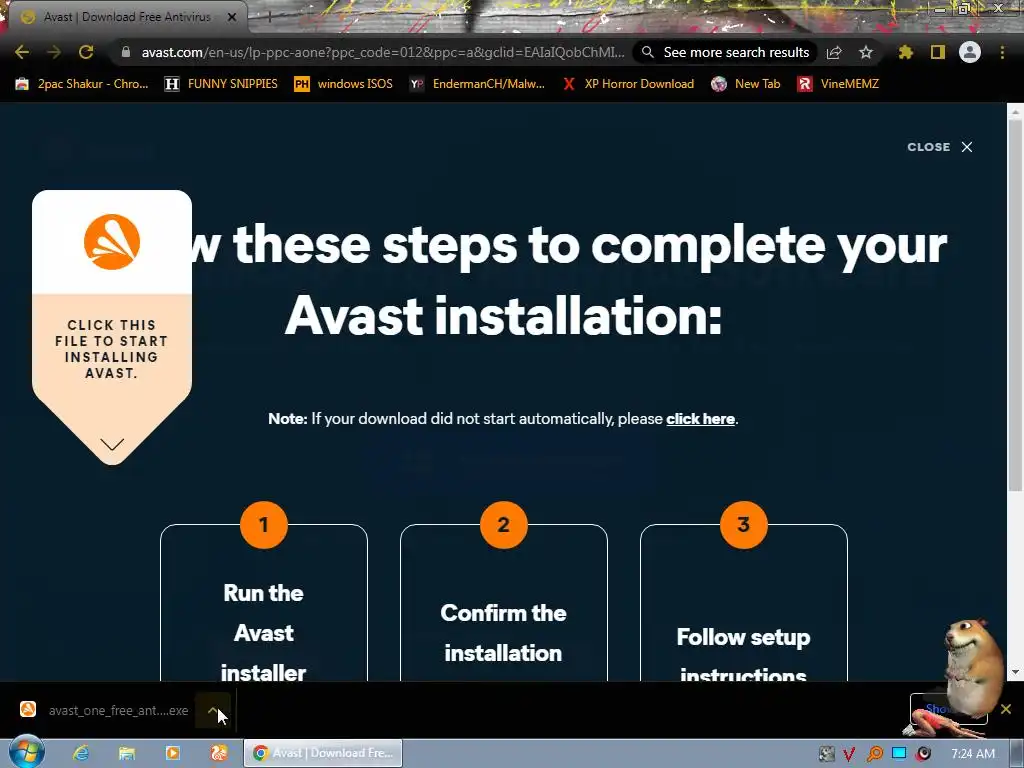Open FUNNY SNIPPIES bookmark
This screenshot has width=1024, height=768.
(221, 84)
